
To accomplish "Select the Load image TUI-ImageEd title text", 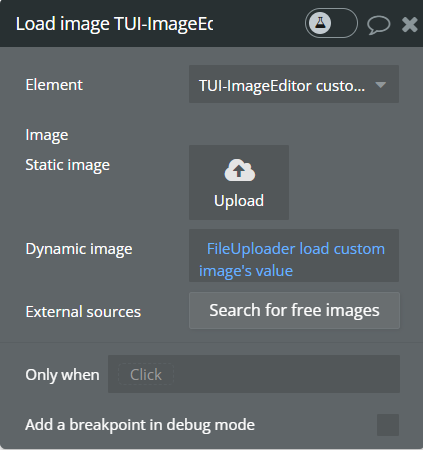I will pos(114,24).
